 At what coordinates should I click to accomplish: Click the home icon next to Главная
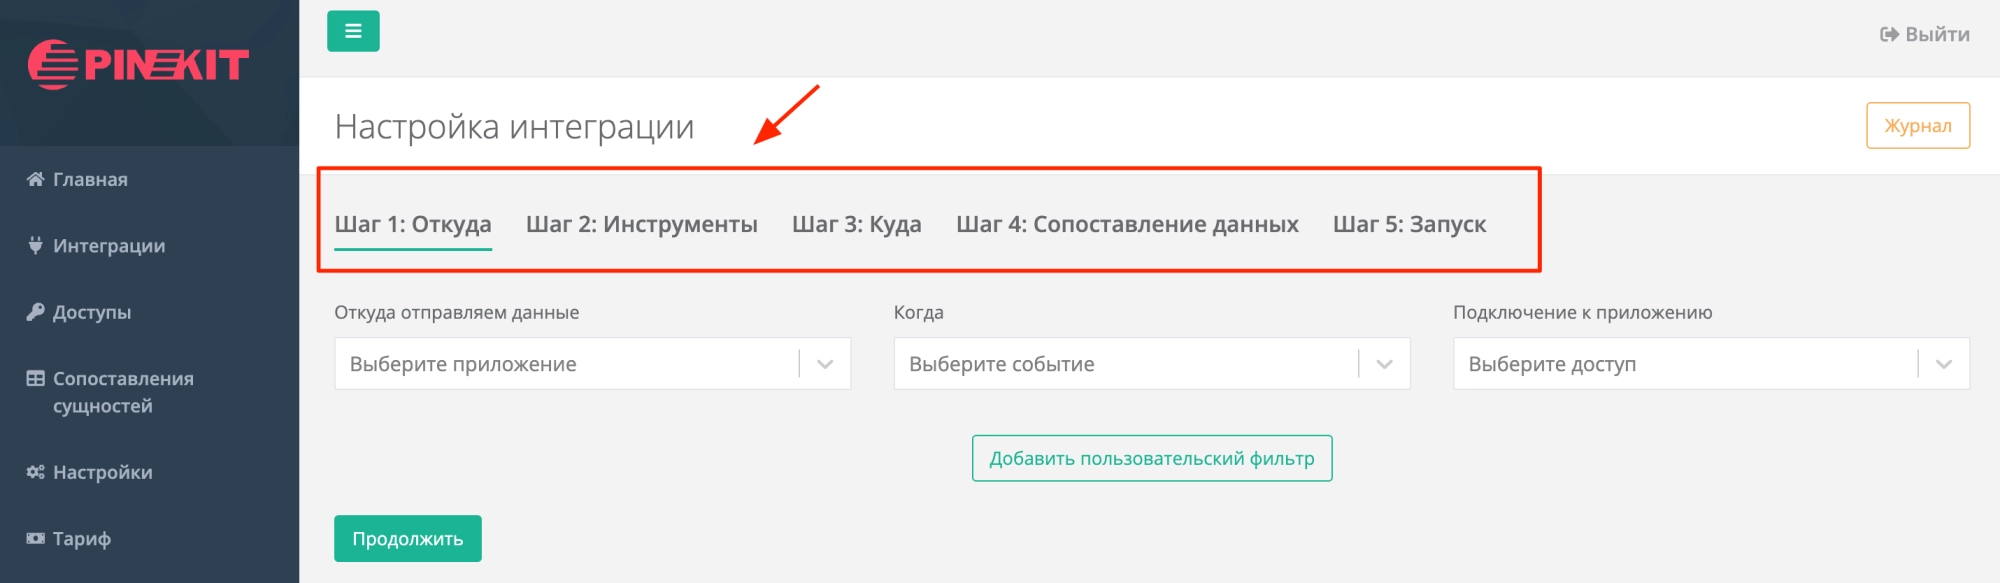coord(35,179)
